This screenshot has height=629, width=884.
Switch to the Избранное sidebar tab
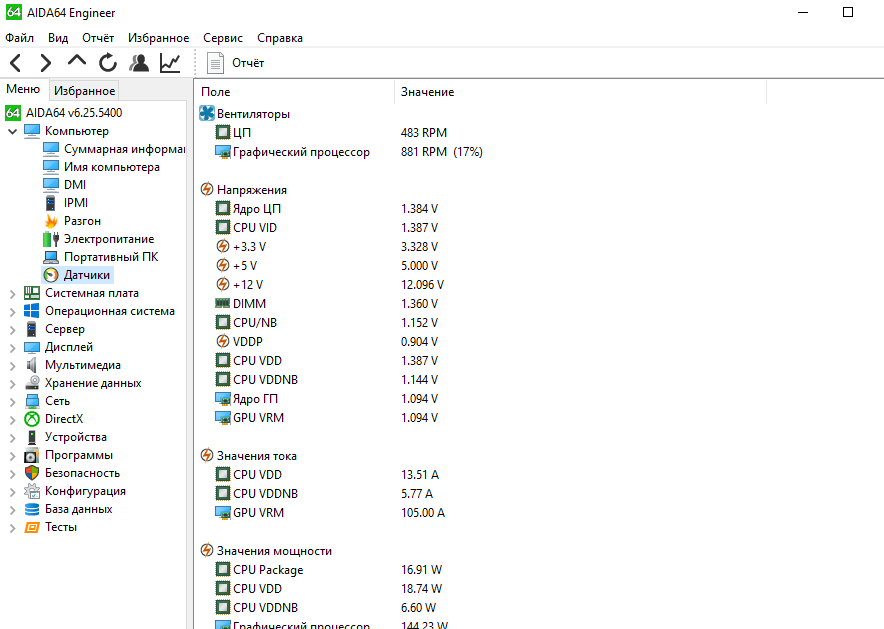85,91
